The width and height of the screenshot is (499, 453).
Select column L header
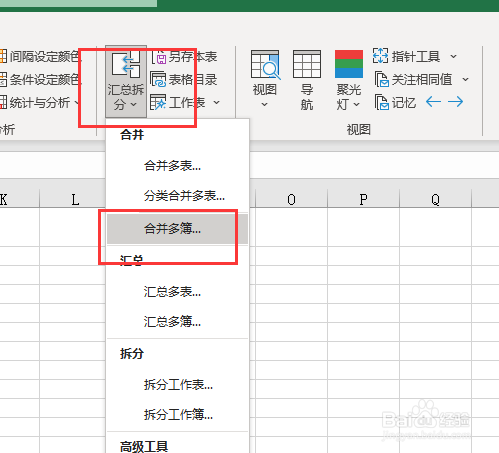tap(73, 199)
